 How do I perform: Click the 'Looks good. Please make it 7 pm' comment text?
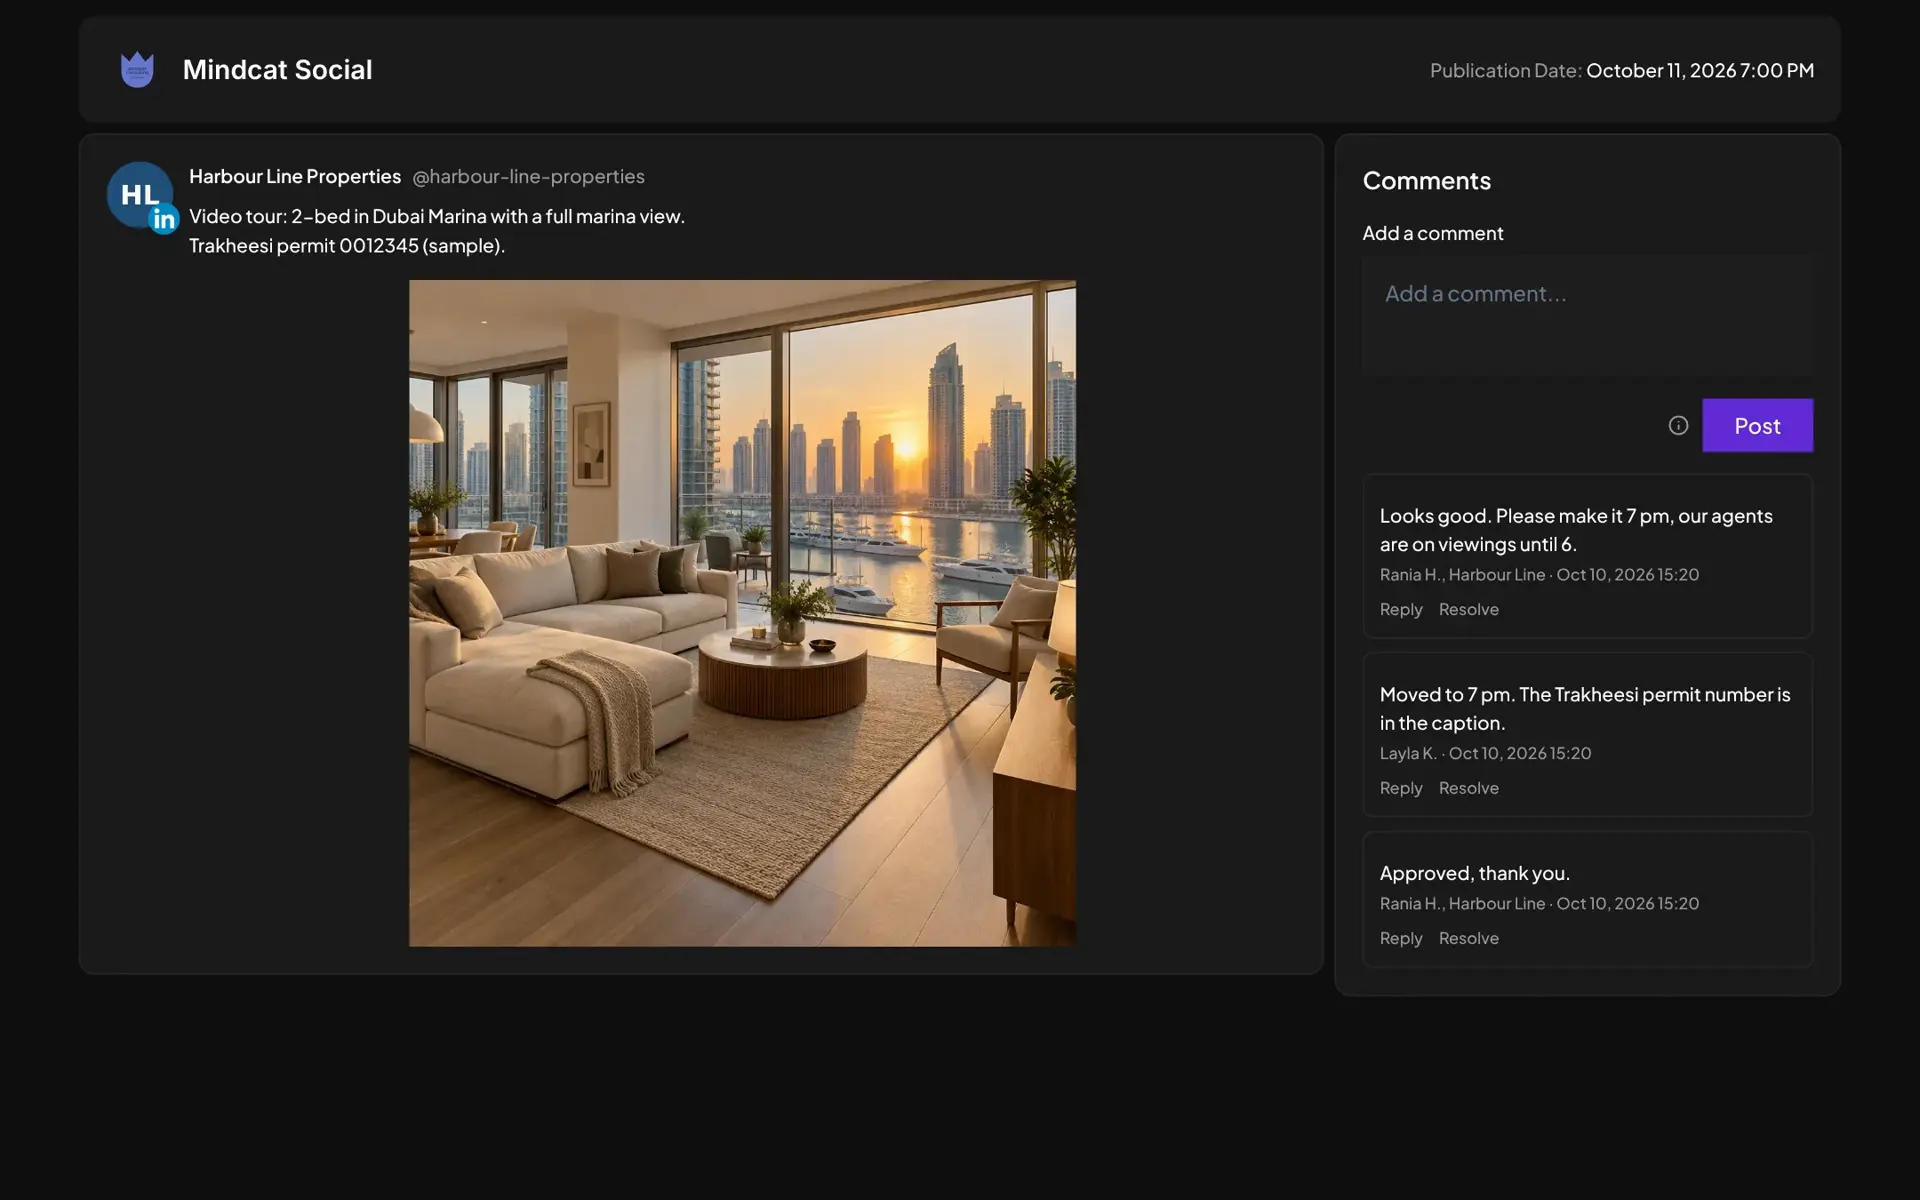pos(1576,530)
